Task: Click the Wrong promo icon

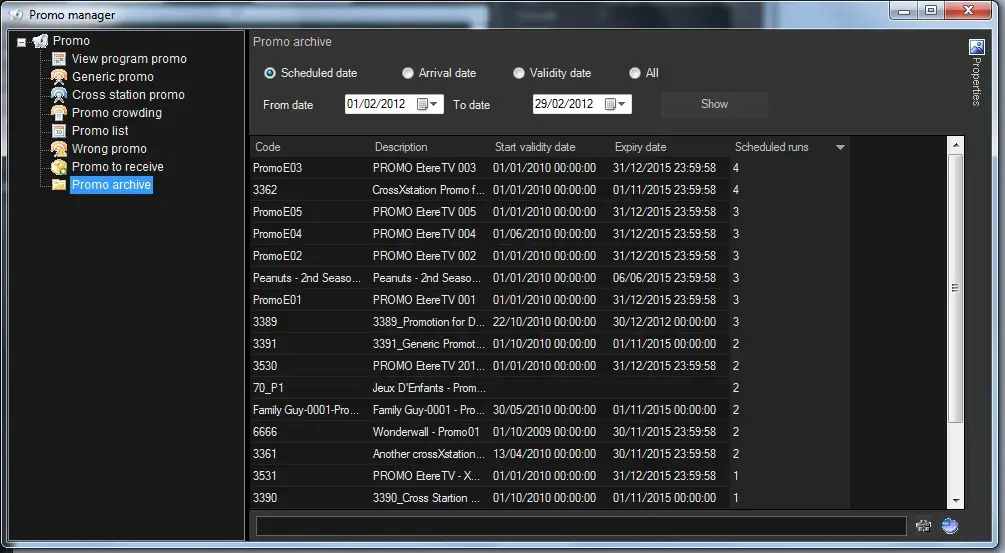Action: pyautogui.click(x=60, y=149)
